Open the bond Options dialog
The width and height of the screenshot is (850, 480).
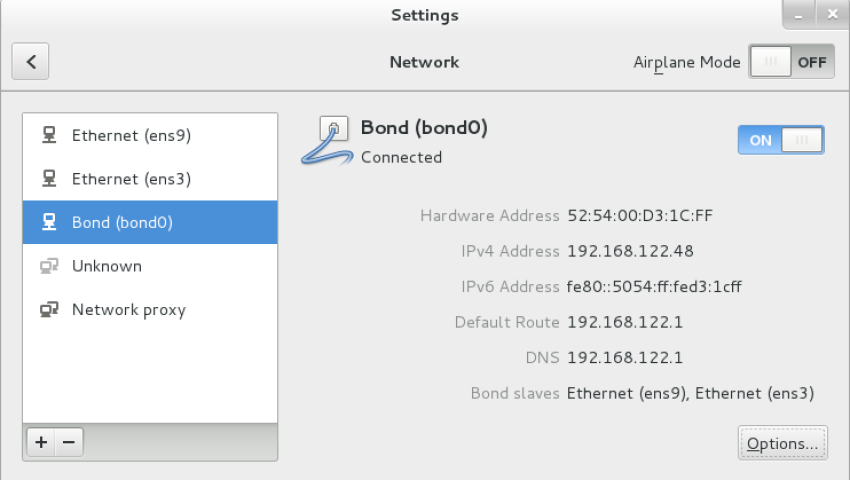[782, 443]
